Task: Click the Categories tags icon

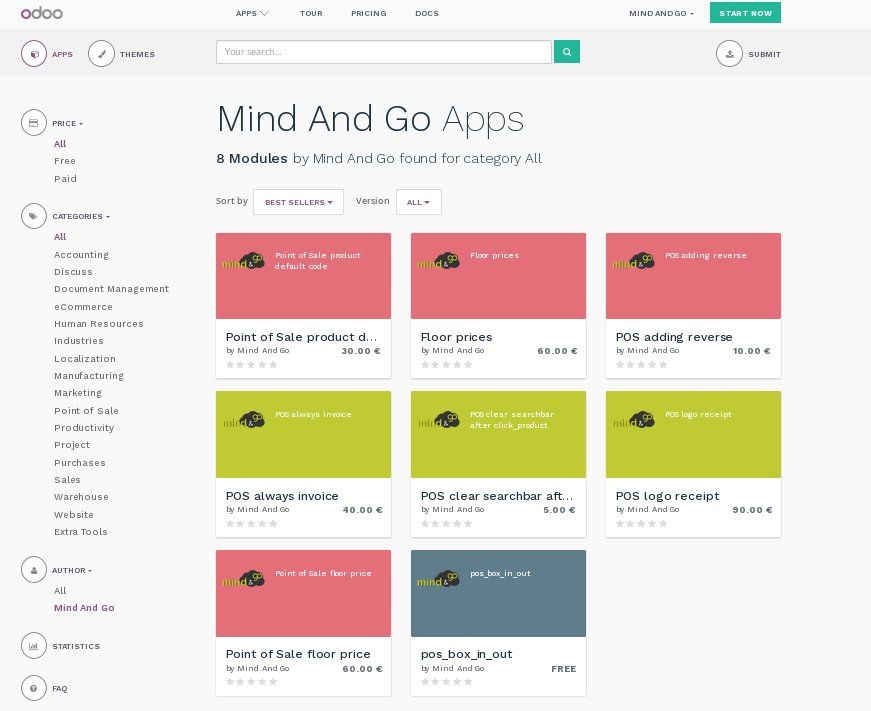Action: point(34,216)
